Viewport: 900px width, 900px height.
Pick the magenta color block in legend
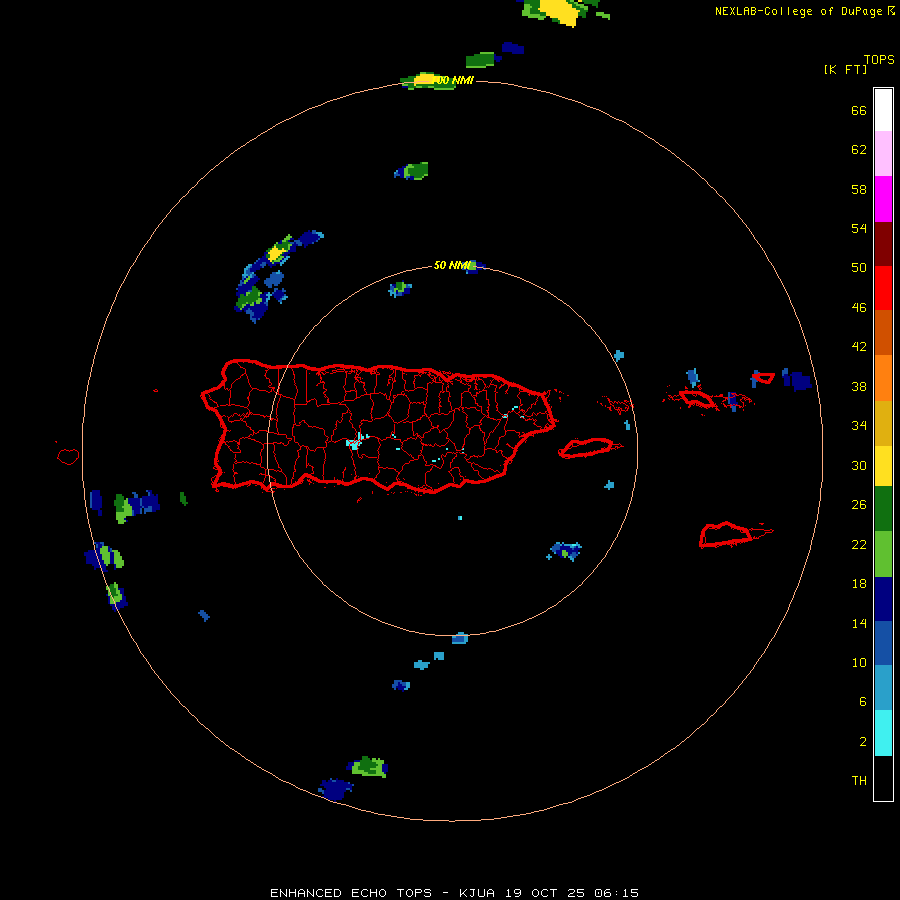(x=883, y=199)
